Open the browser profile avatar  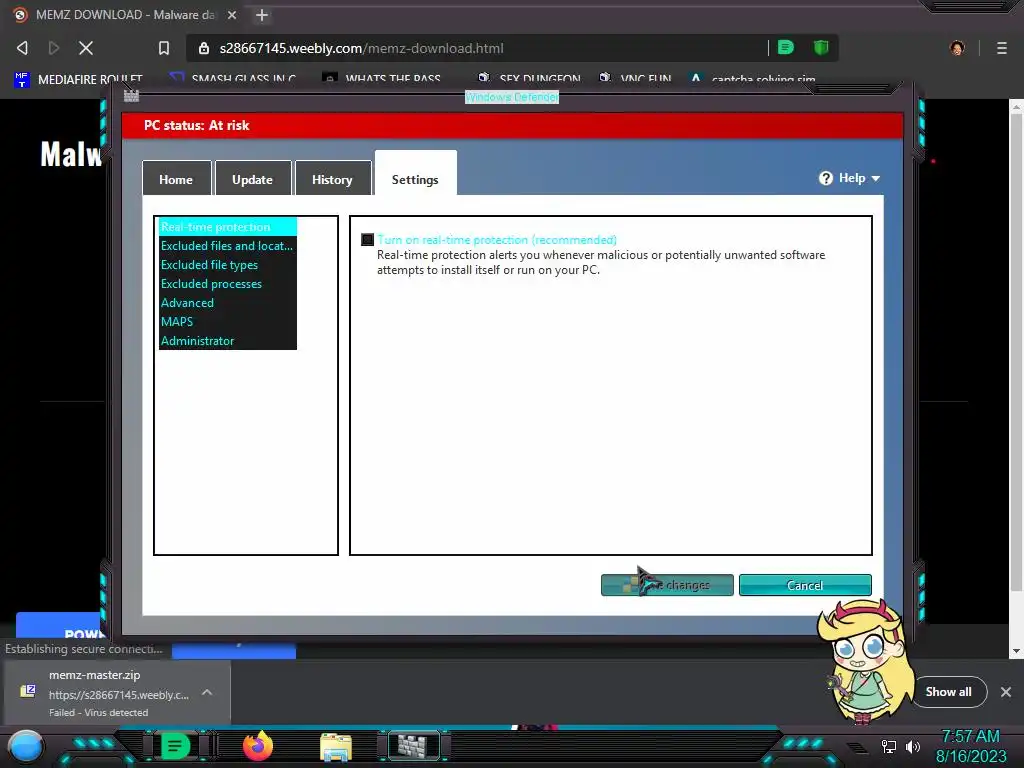click(x=957, y=48)
